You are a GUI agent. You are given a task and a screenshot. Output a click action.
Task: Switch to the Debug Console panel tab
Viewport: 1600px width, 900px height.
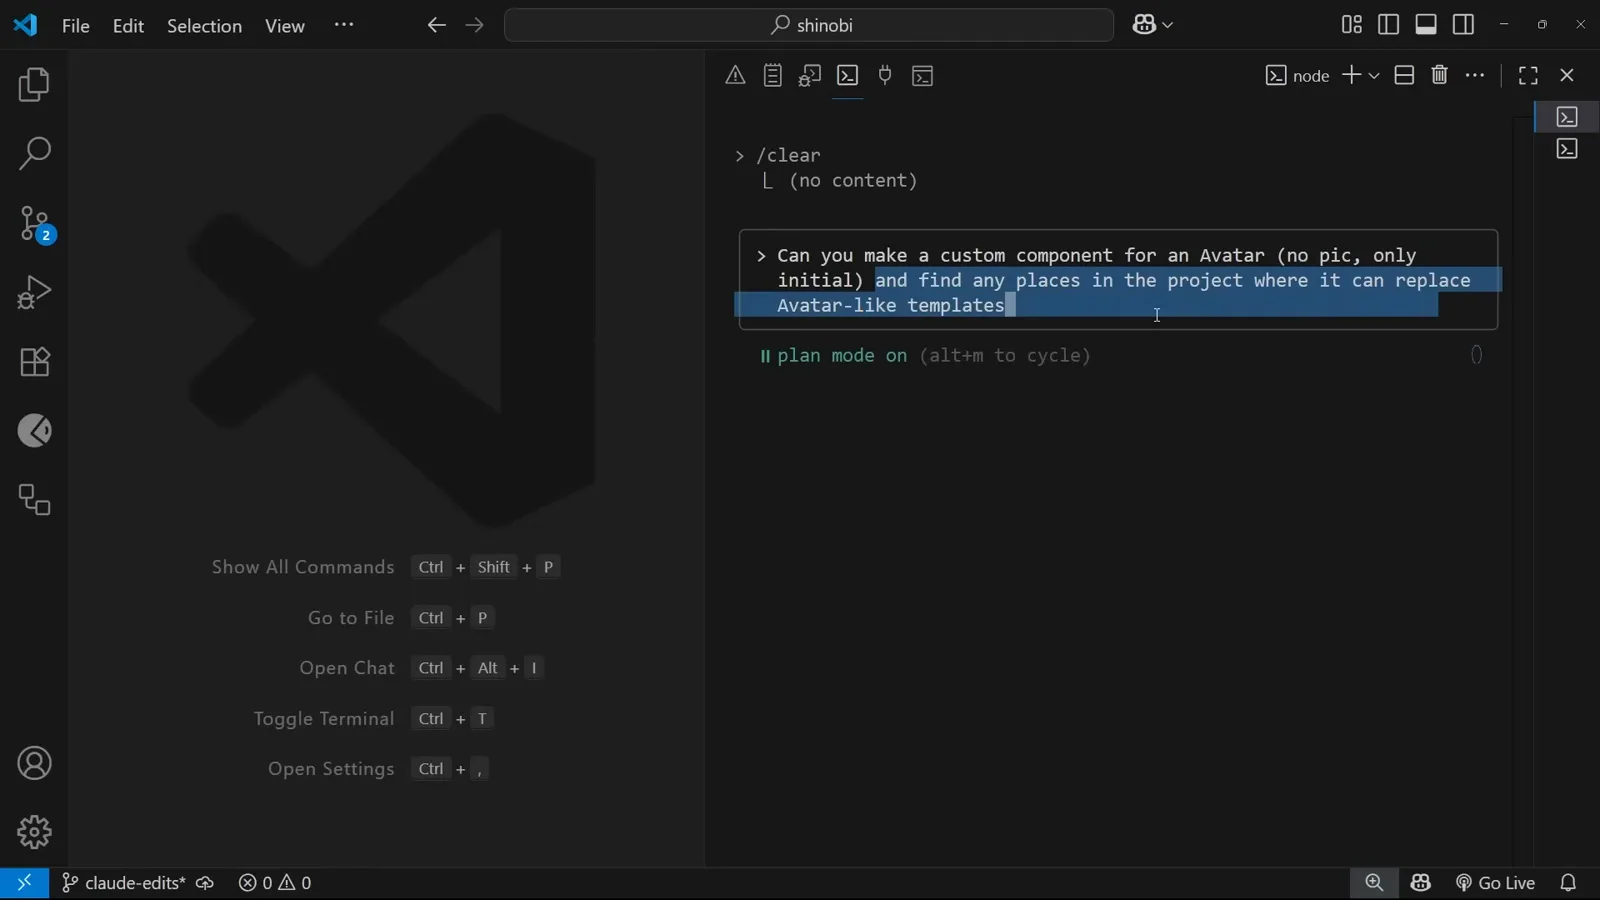810,76
